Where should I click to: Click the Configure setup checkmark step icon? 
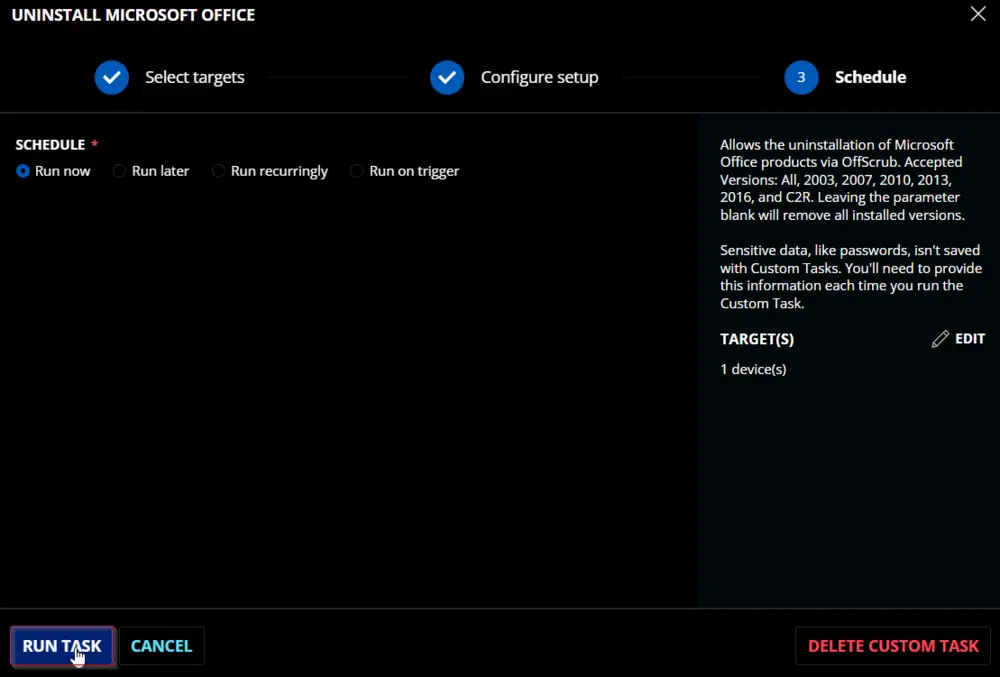tap(447, 77)
